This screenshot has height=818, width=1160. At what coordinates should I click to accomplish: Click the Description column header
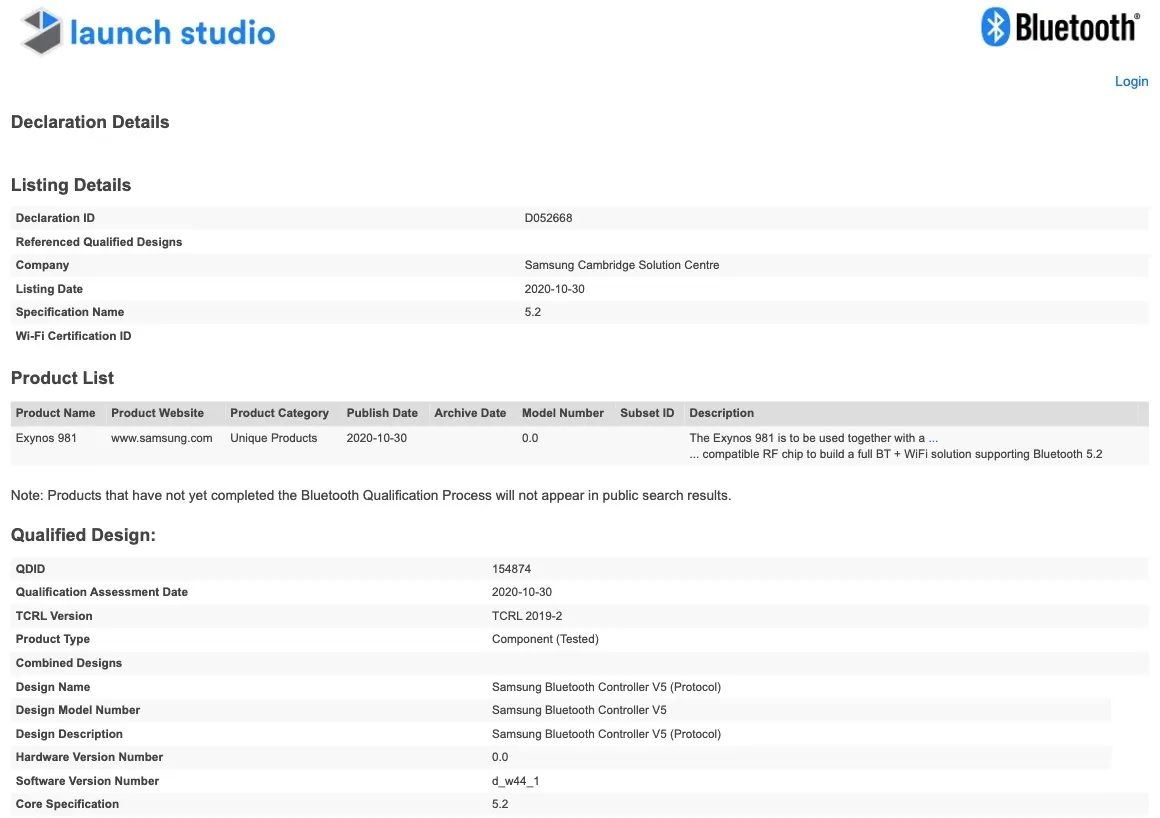click(721, 413)
